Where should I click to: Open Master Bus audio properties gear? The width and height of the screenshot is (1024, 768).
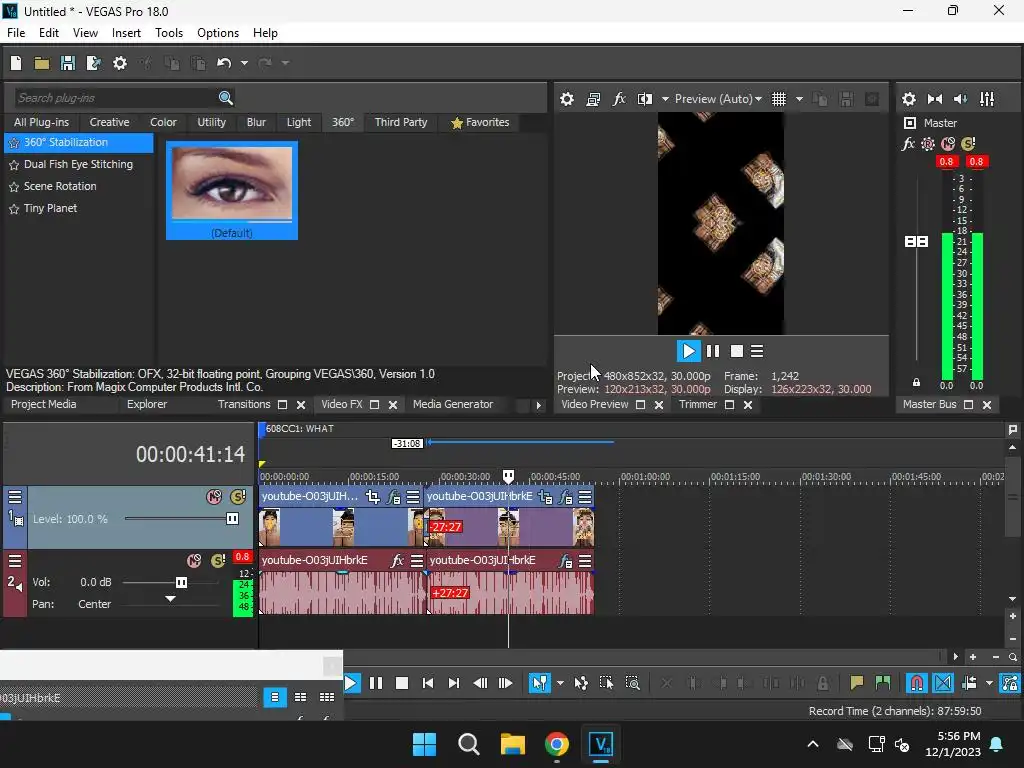point(908,99)
